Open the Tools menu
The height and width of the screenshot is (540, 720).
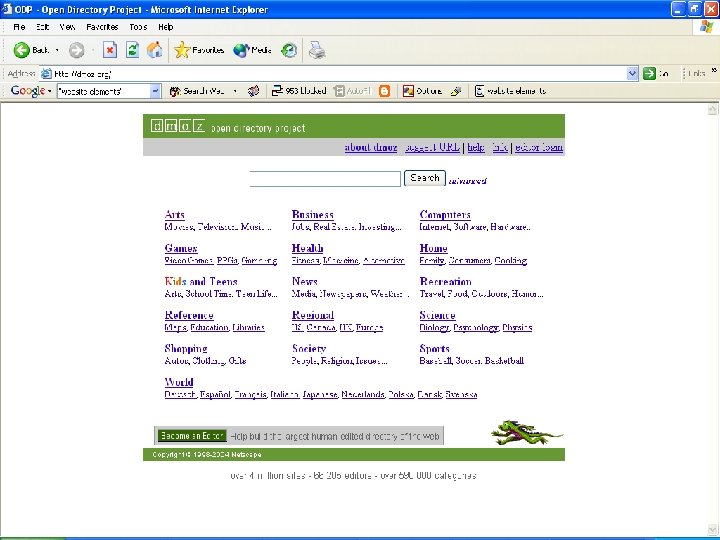(x=138, y=27)
